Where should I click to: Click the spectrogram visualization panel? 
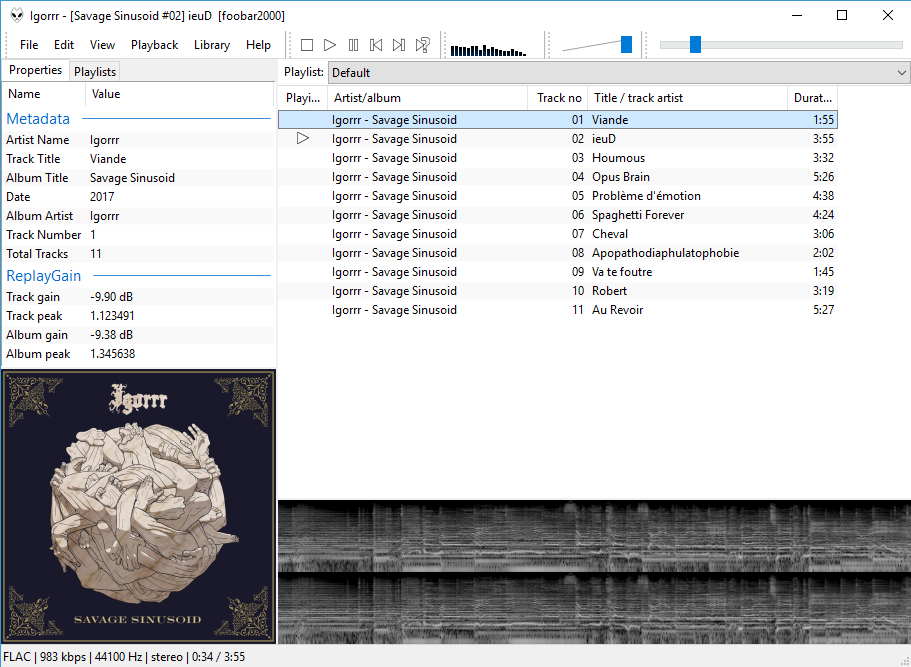(x=594, y=572)
